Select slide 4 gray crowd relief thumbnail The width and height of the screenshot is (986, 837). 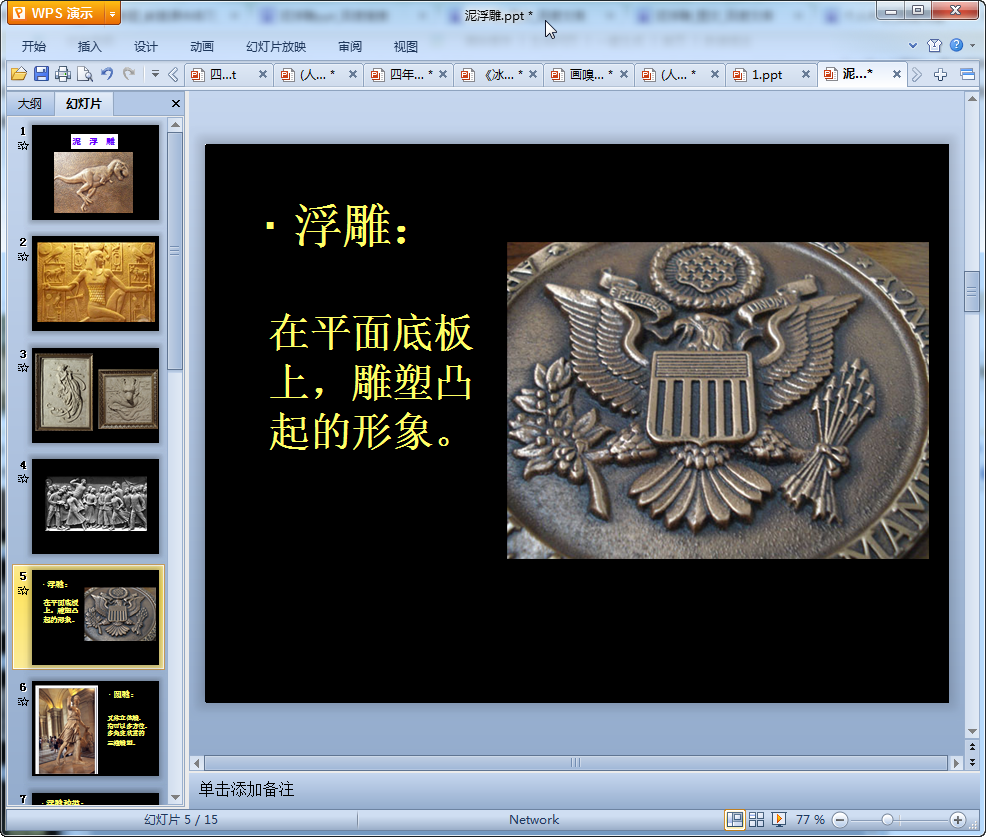tap(96, 507)
